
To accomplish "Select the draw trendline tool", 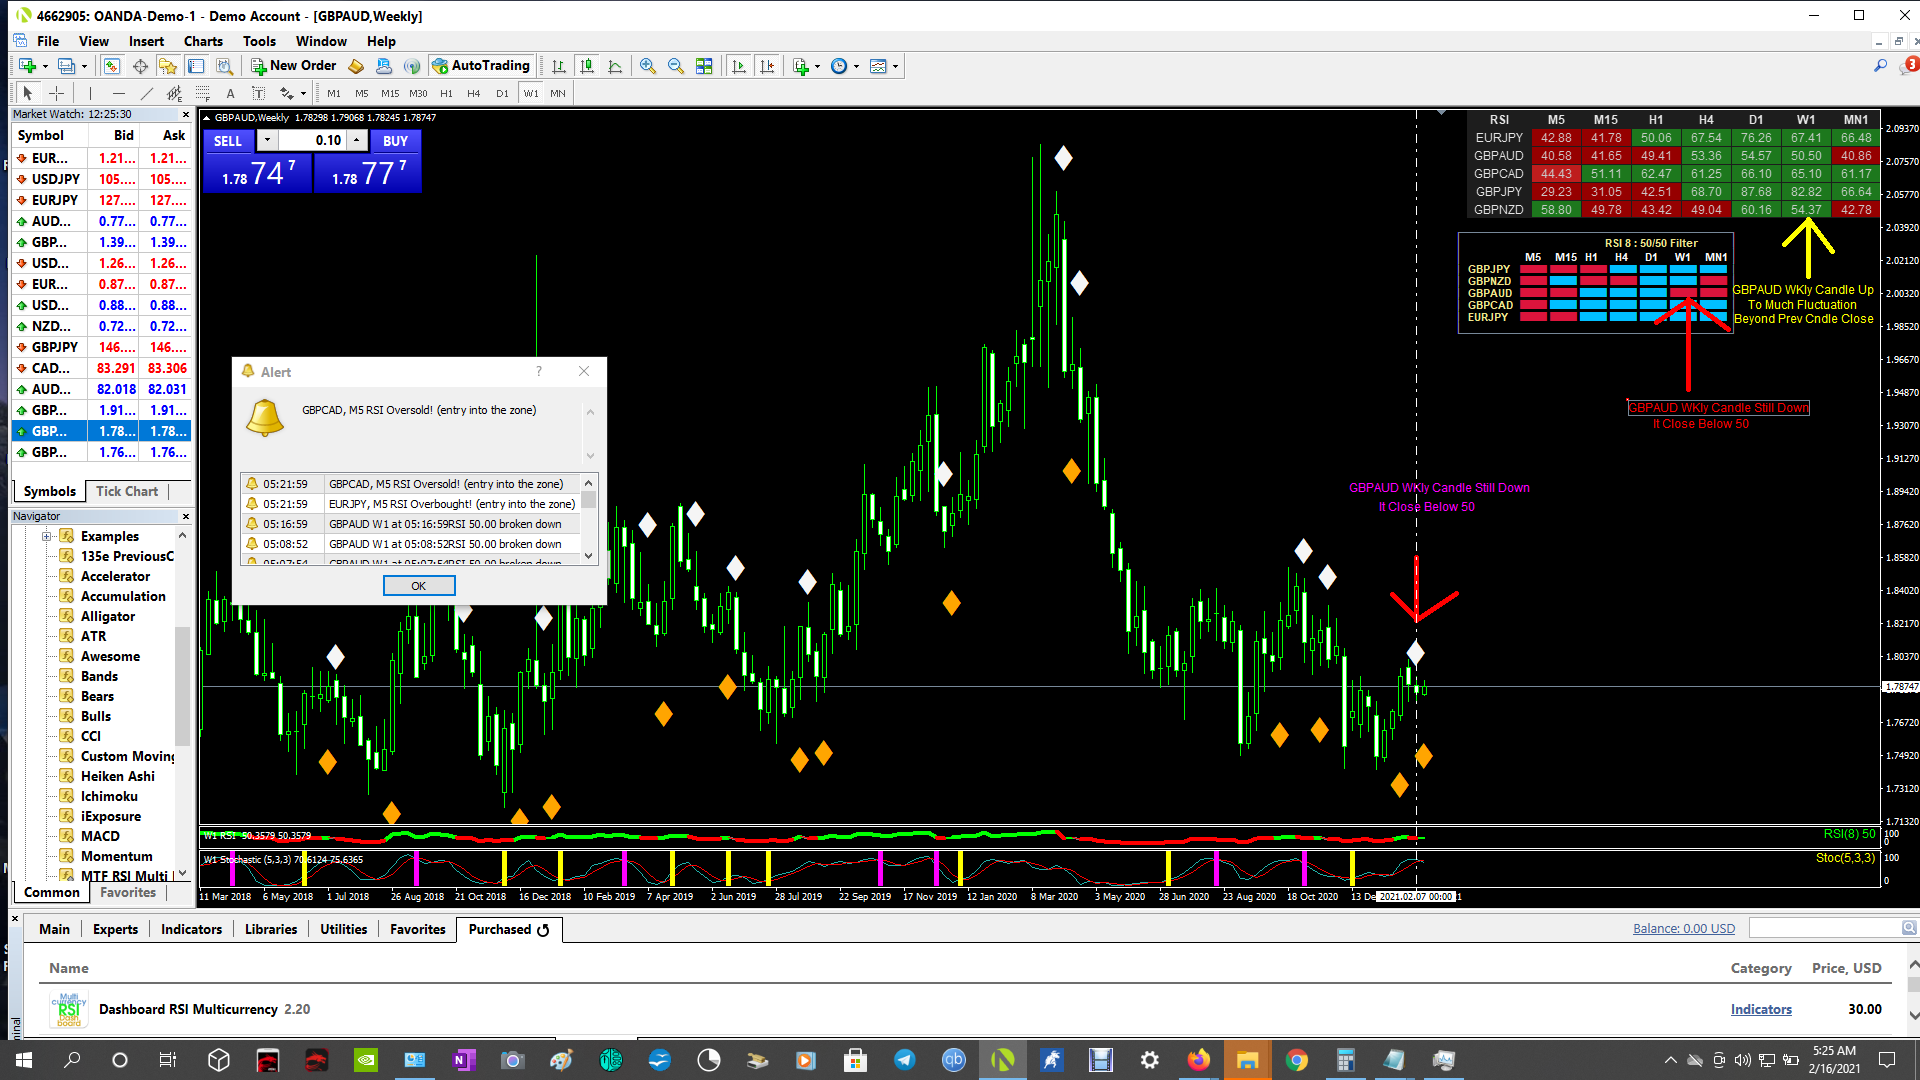I will click(x=147, y=93).
